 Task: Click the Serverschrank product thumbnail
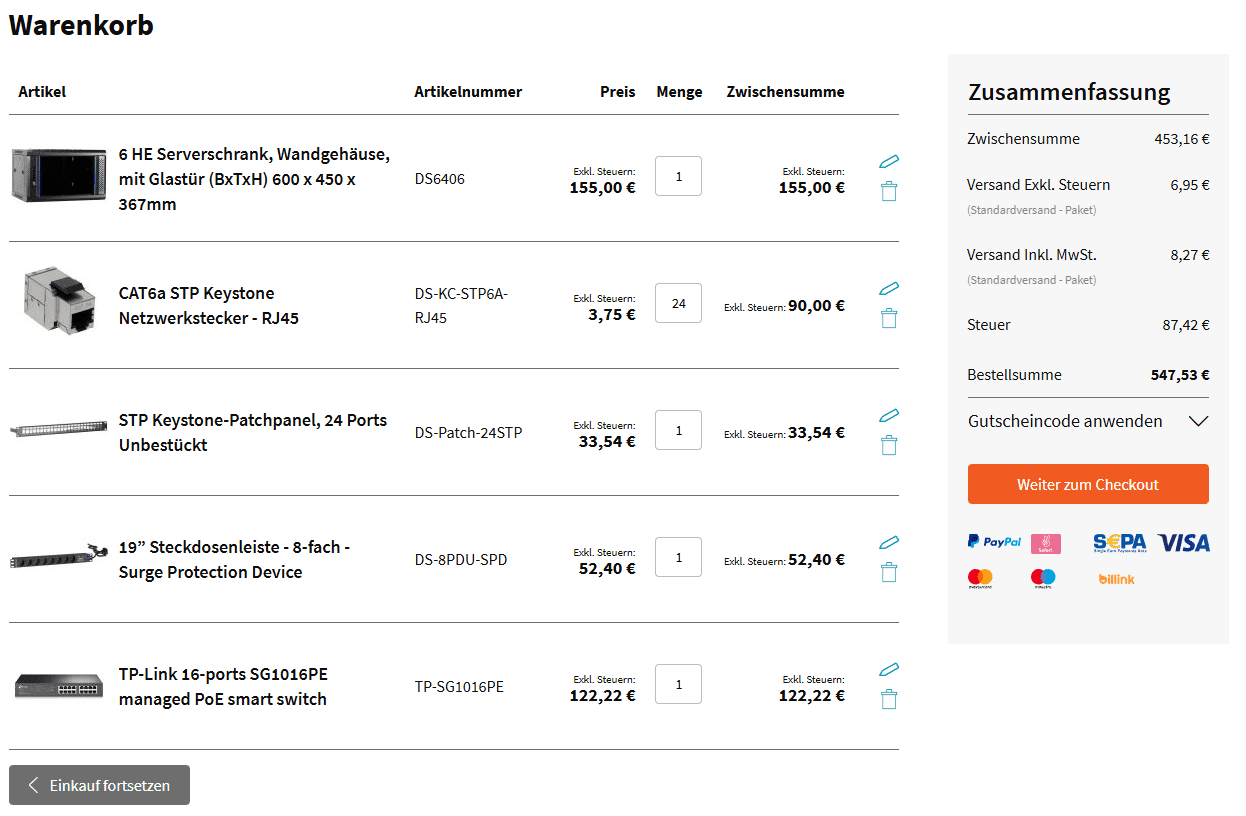[59, 176]
